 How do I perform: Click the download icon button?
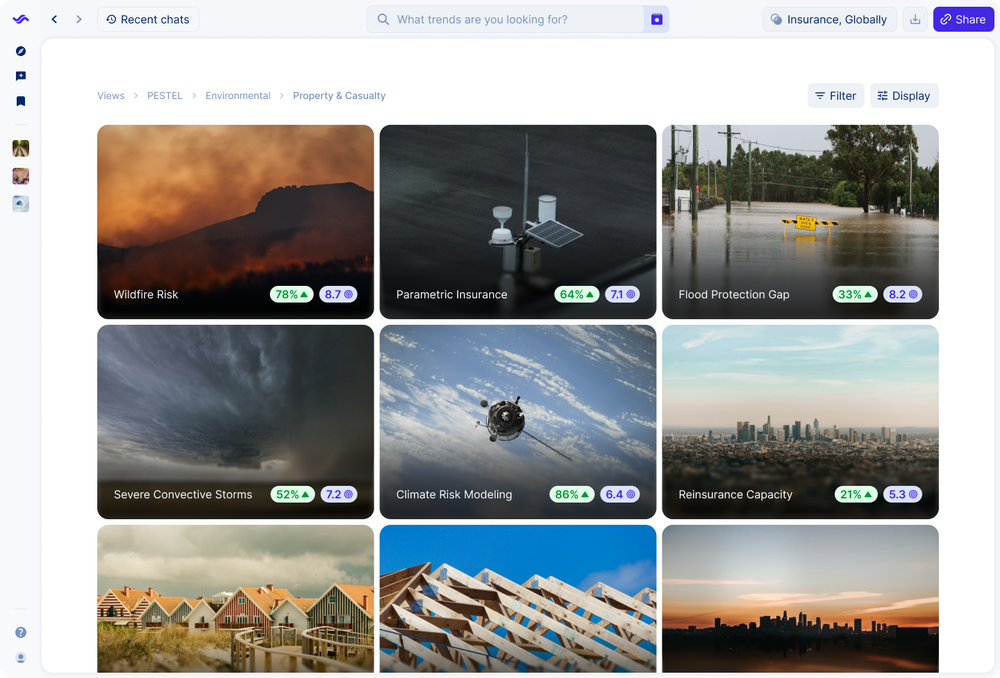[x=915, y=19]
